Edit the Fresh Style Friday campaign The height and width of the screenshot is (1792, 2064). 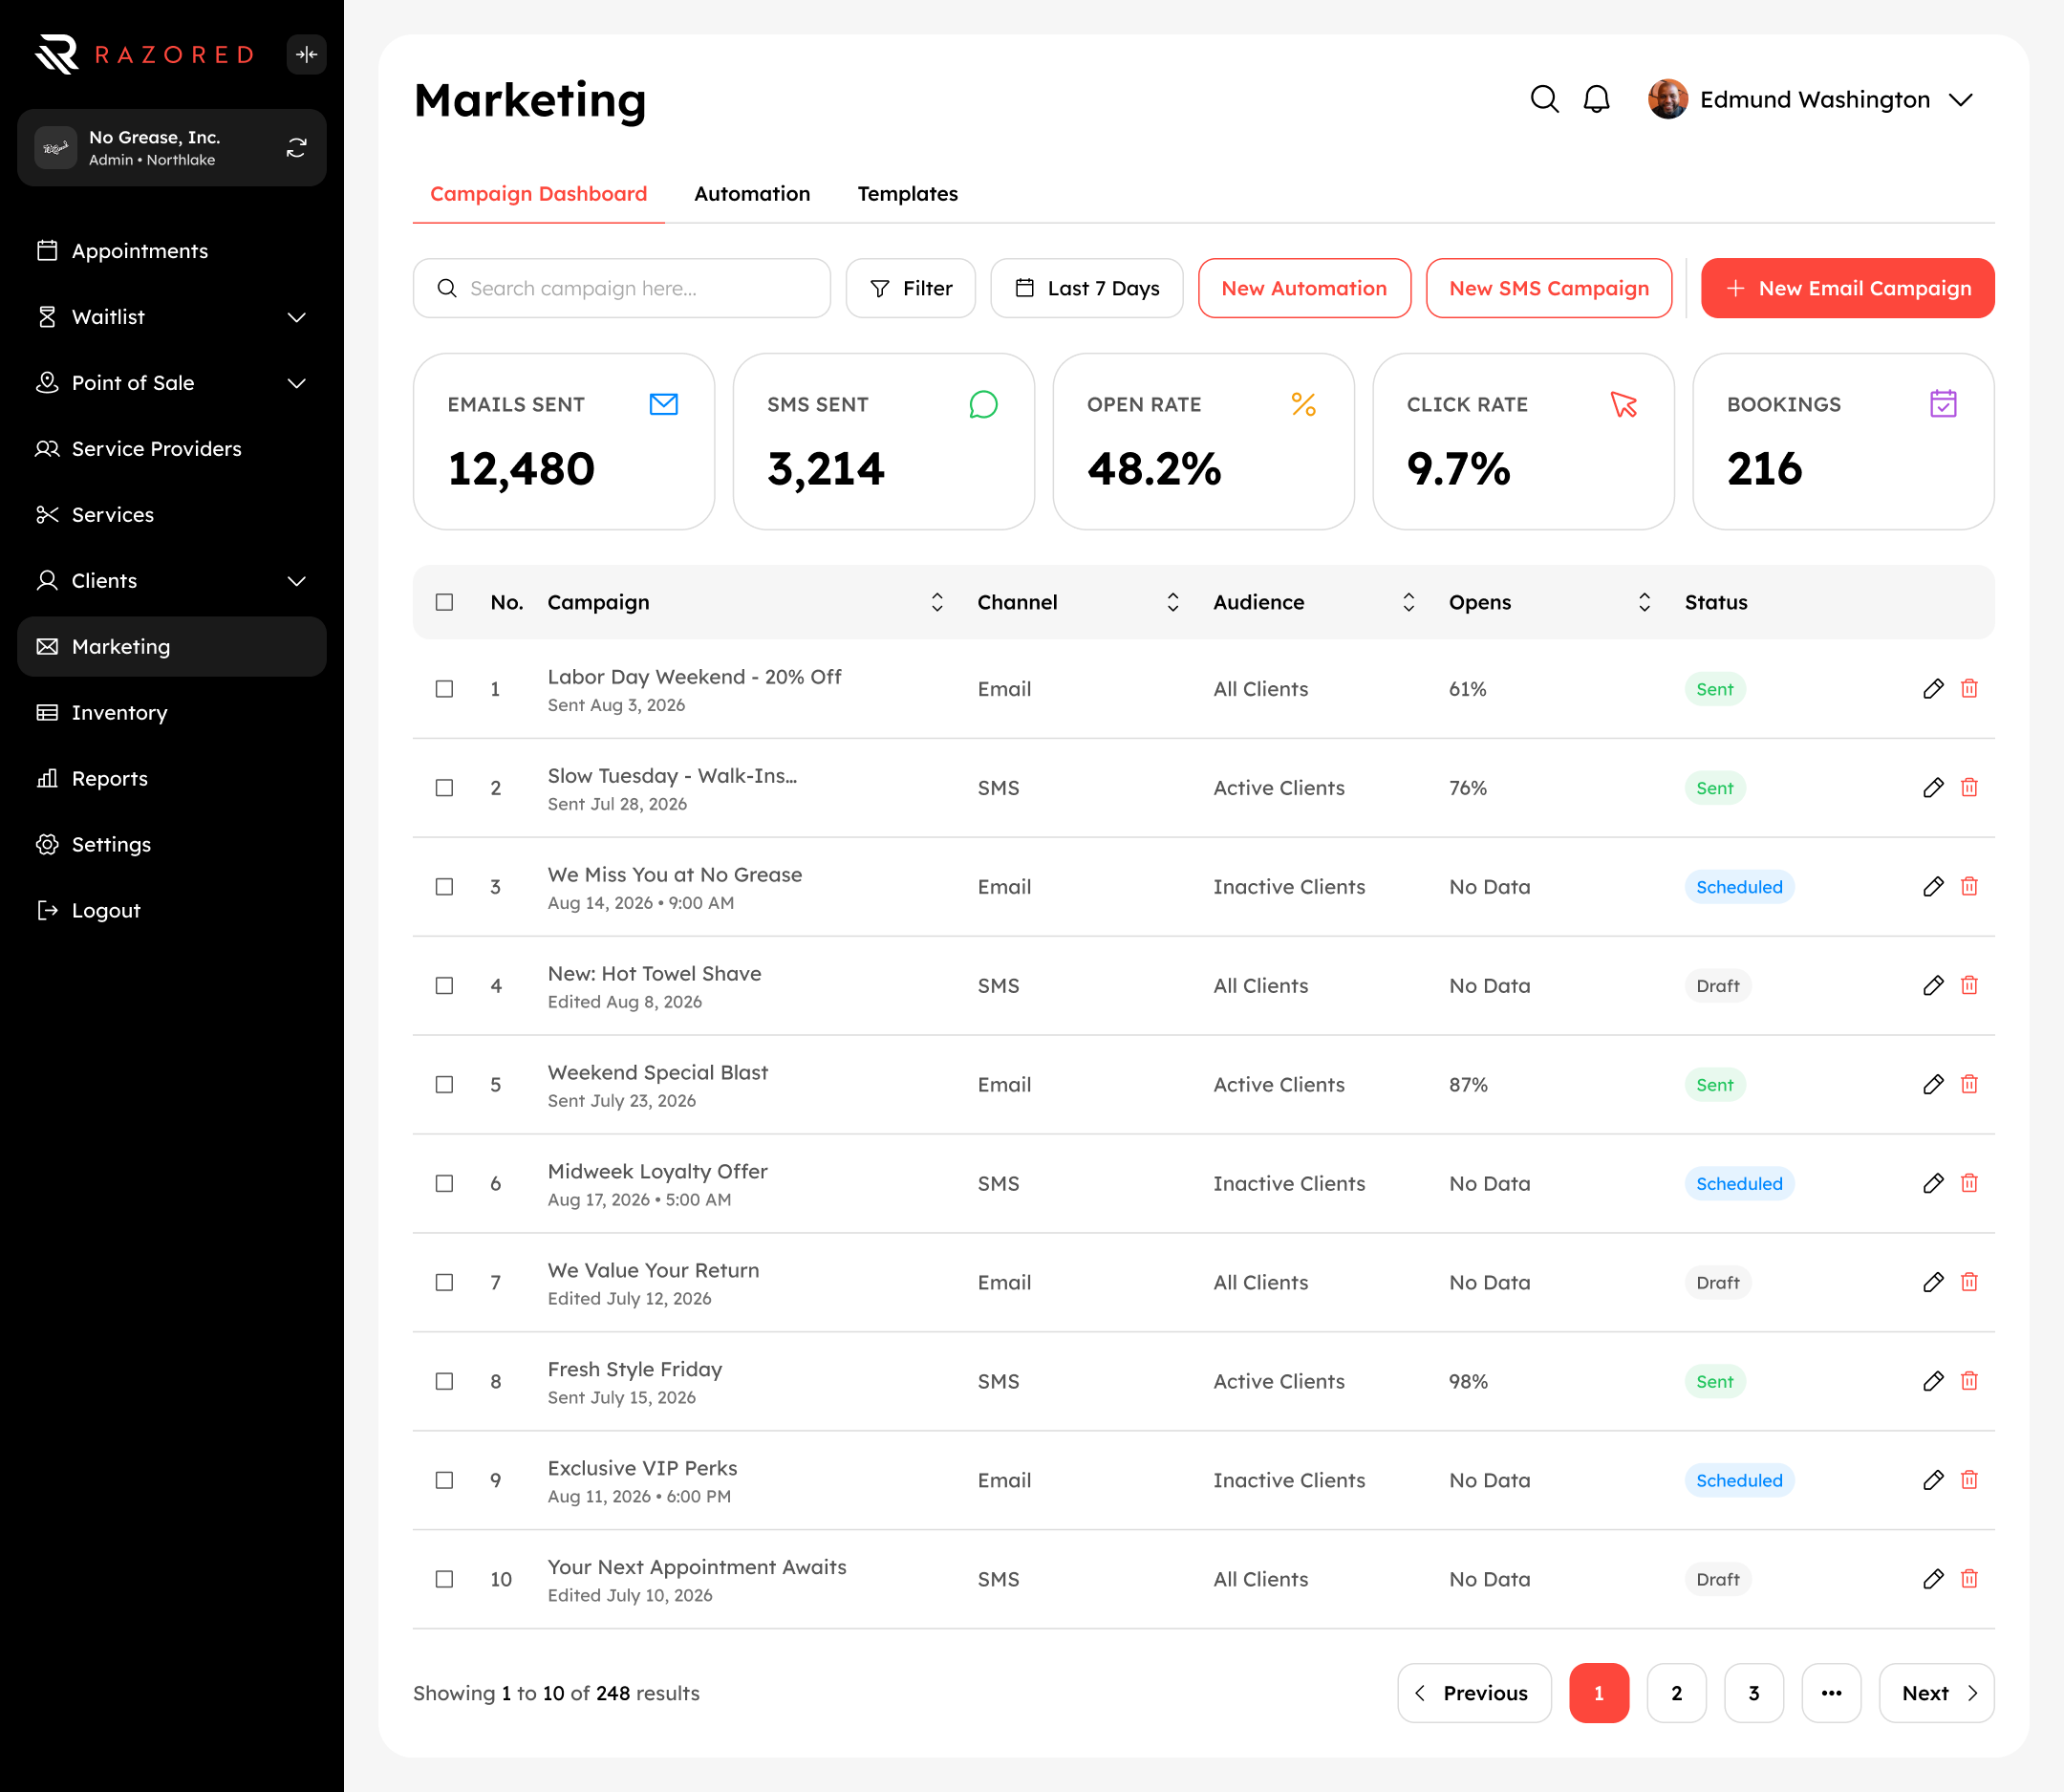tap(1933, 1381)
